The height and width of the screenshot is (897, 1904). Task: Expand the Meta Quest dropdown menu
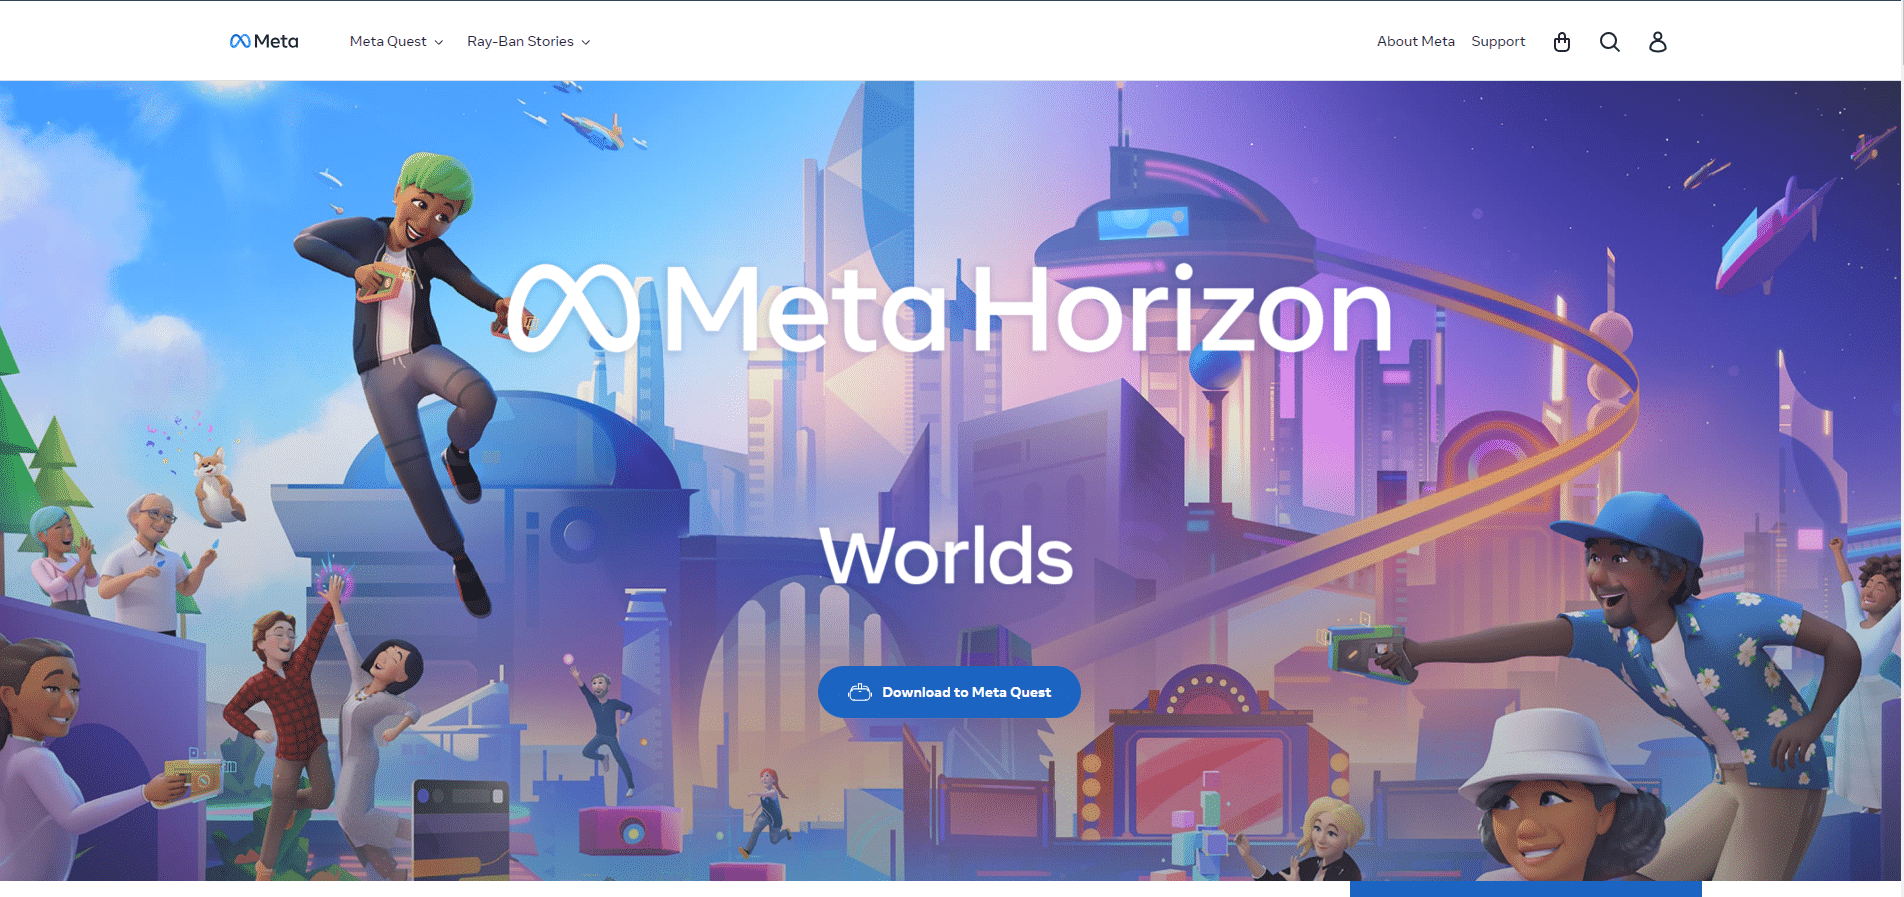pyautogui.click(x=396, y=41)
